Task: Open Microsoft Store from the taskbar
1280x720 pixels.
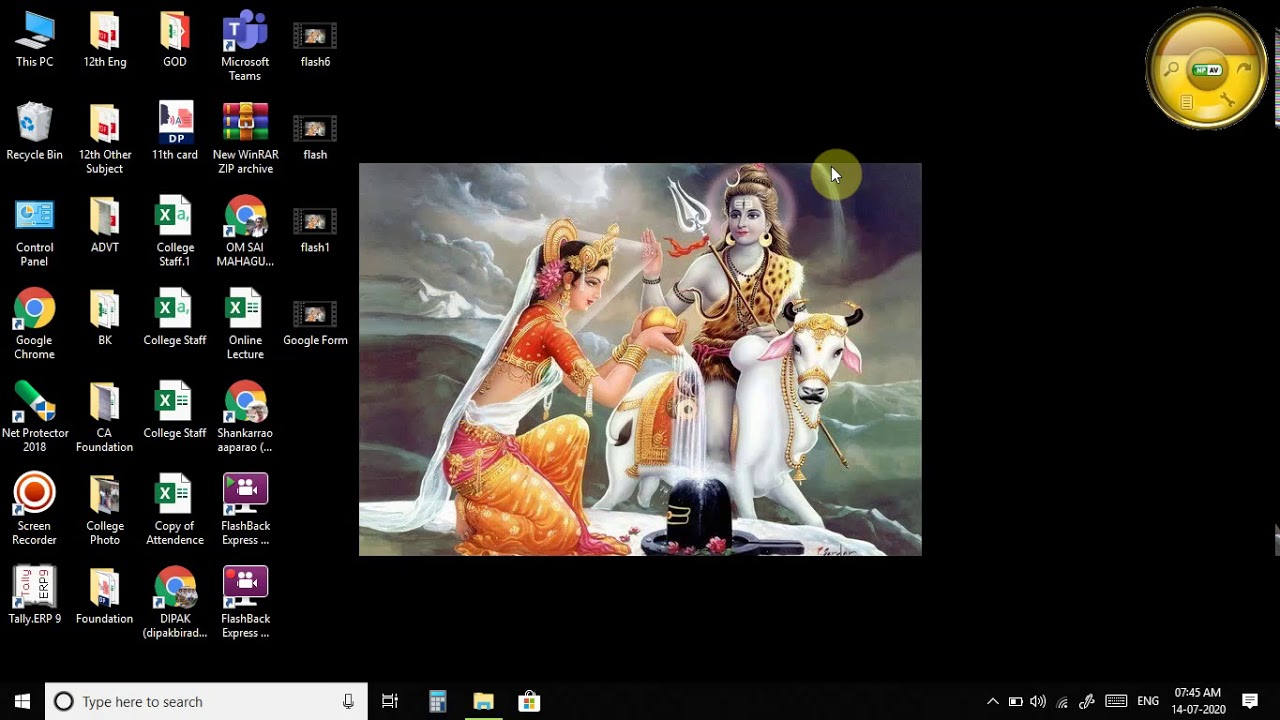Action: tap(529, 702)
